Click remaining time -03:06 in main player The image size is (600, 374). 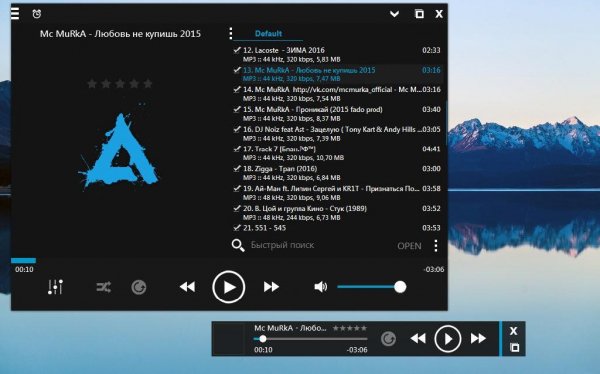tap(434, 269)
